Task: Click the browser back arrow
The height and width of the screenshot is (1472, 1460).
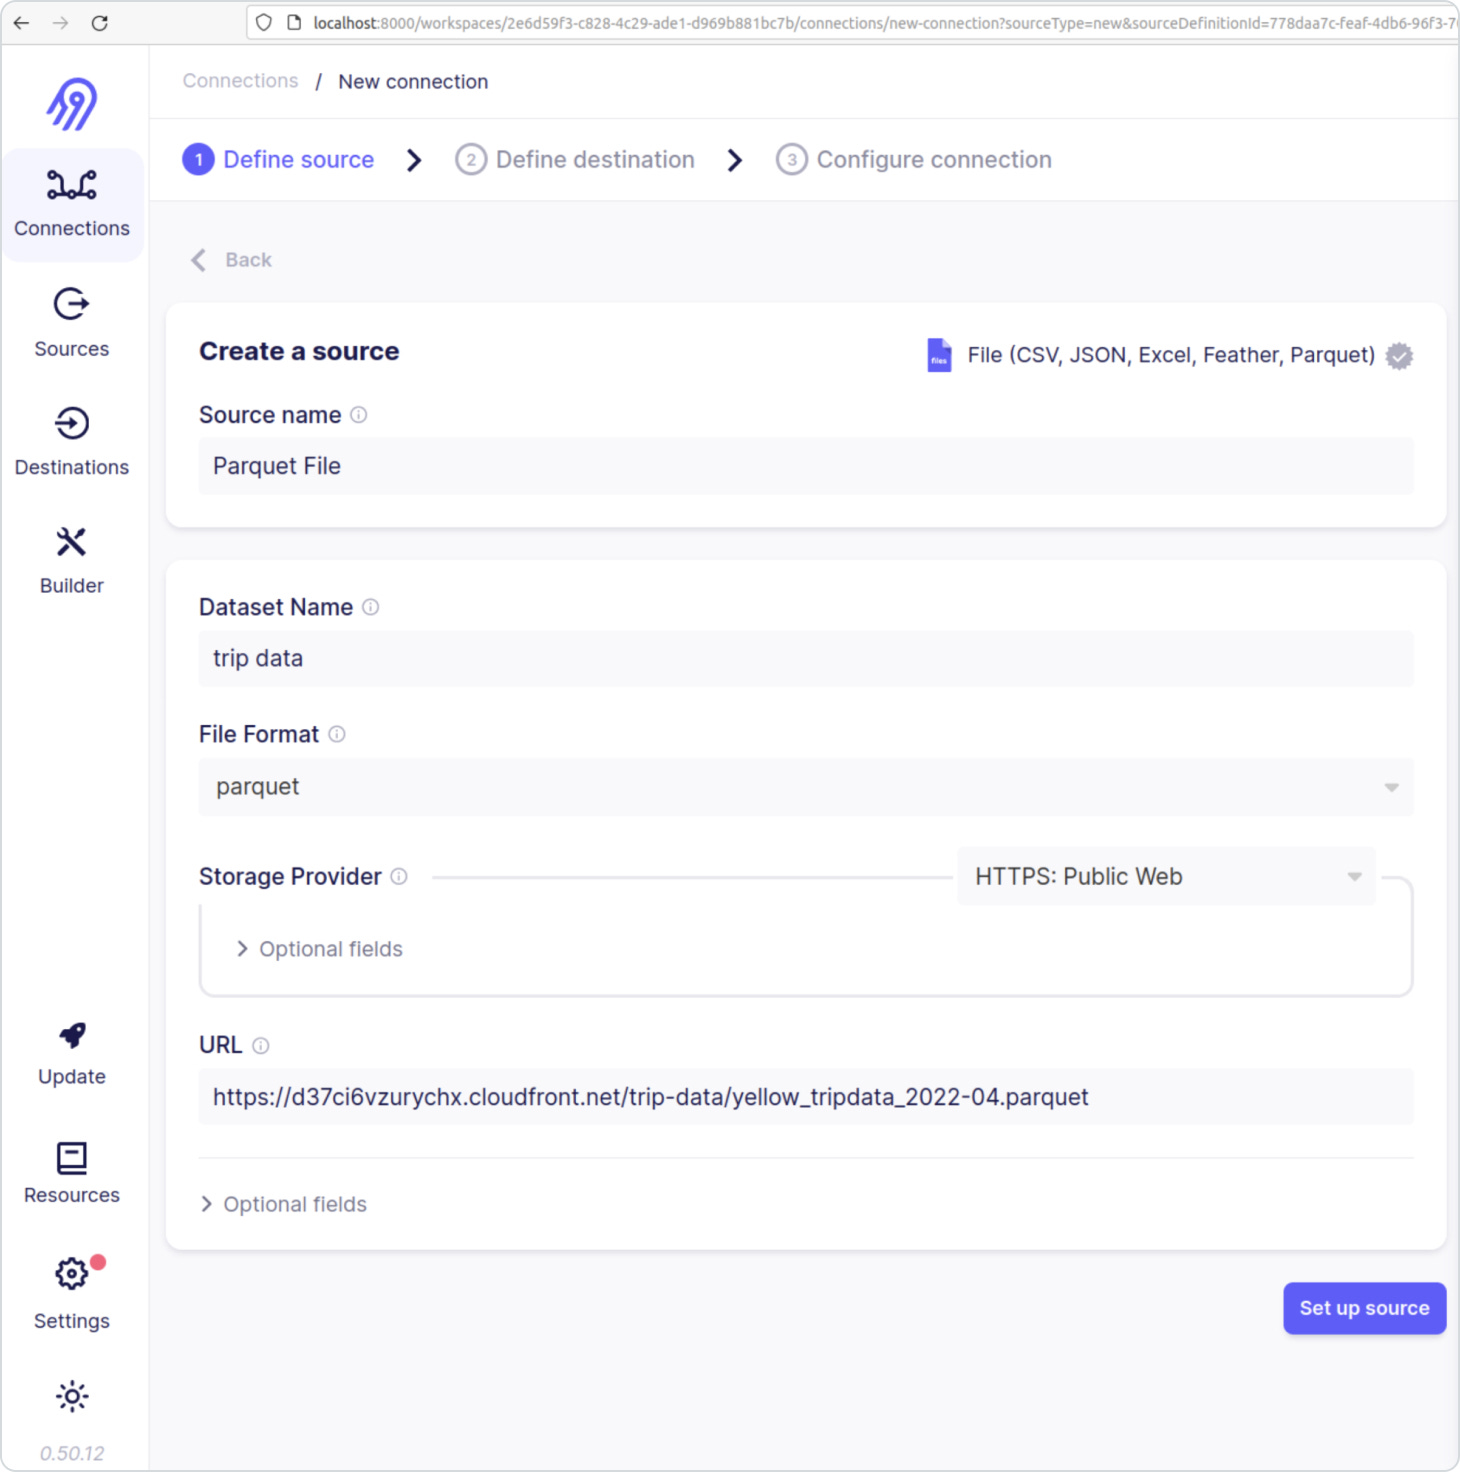Action: pos(21,23)
